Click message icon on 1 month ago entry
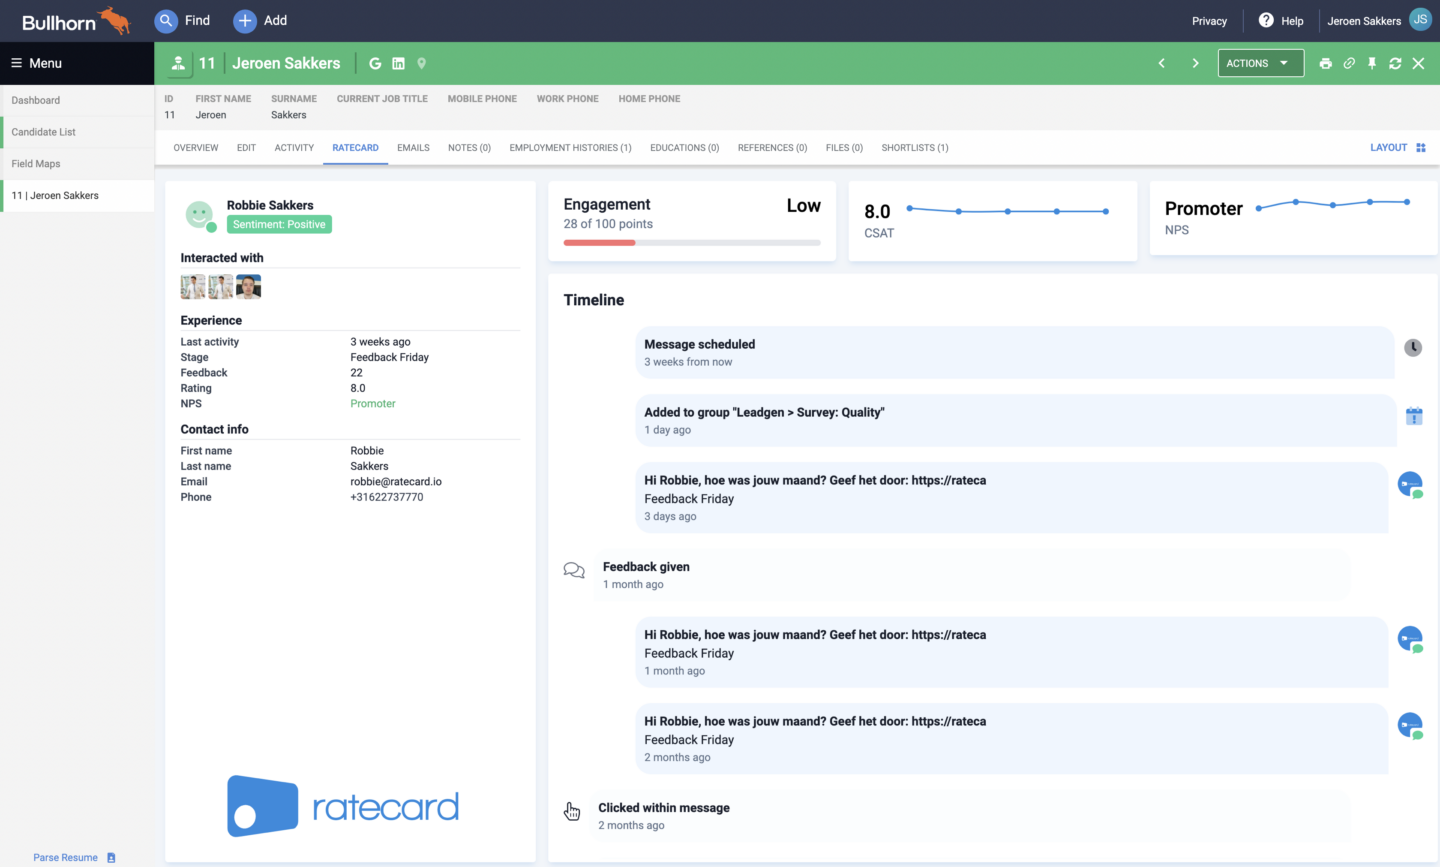Image resolution: width=1440 pixels, height=867 pixels. point(1410,639)
